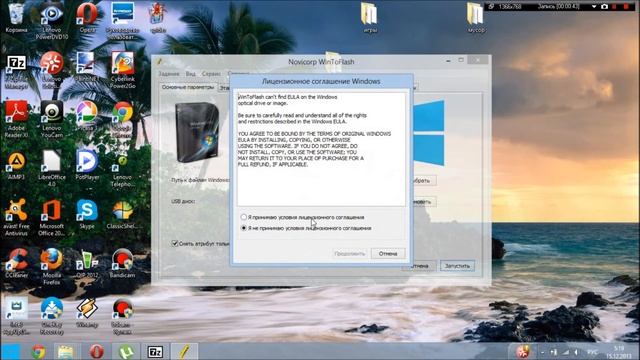Open Lenovo PowerDVD10 desktop shortcut
This screenshot has height=360, width=640.
pyautogui.click(x=51, y=20)
